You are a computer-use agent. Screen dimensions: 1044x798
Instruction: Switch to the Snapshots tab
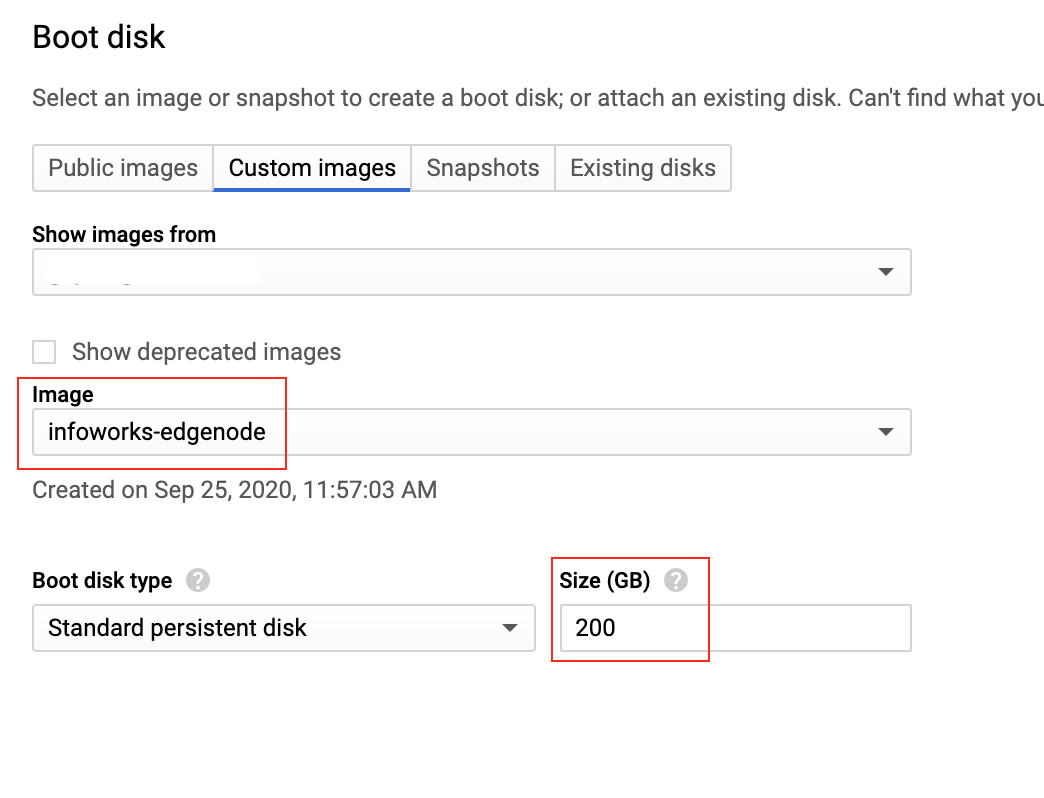coord(483,168)
